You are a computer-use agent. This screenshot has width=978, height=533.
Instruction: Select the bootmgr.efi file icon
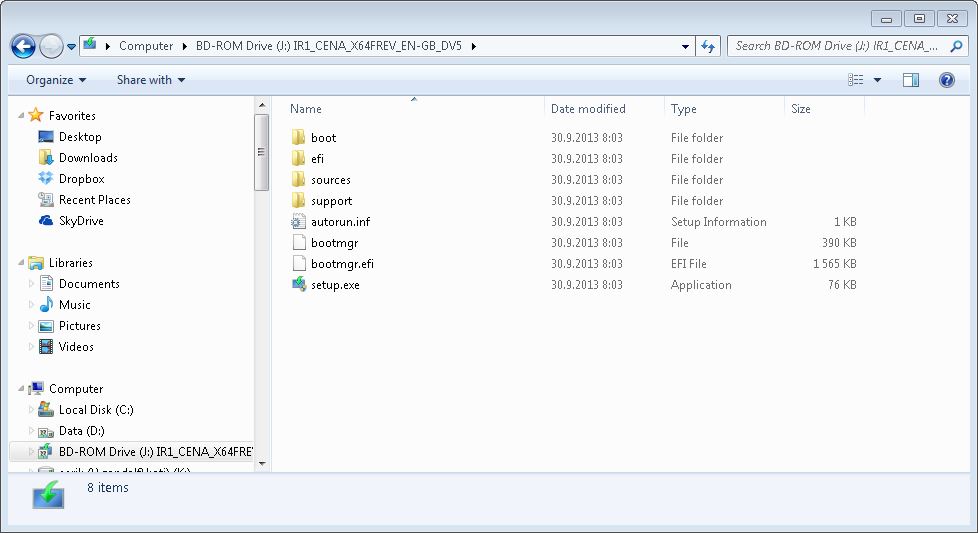(299, 264)
